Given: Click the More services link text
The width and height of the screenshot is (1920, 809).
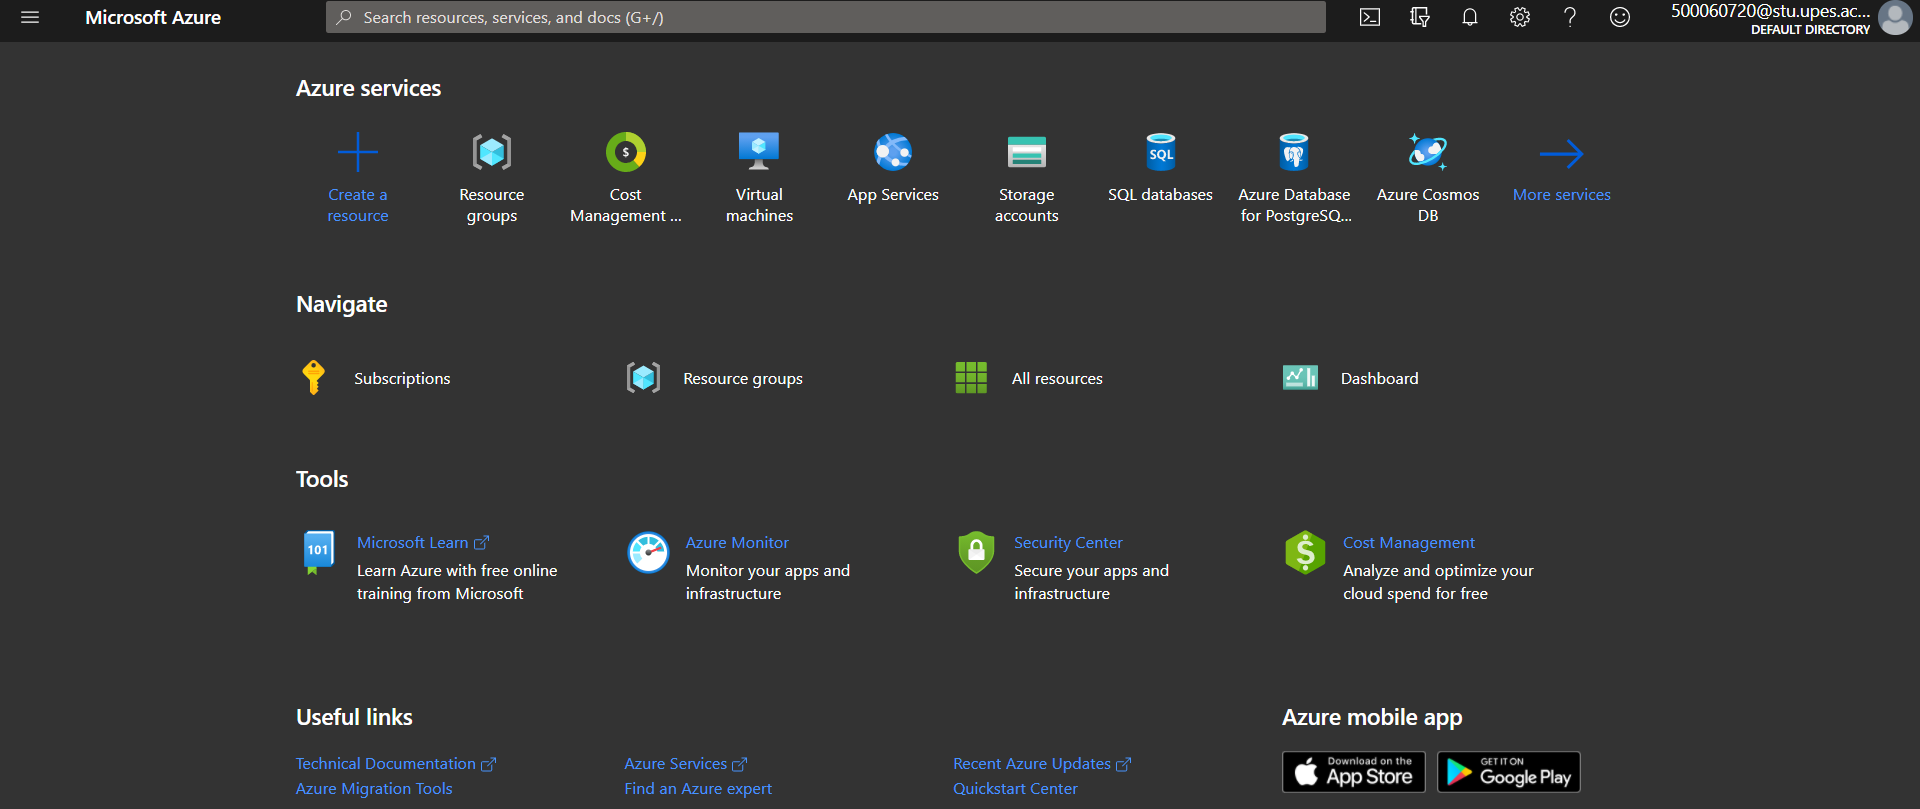Looking at the screenshot, I should click(x=1562, y=195).
